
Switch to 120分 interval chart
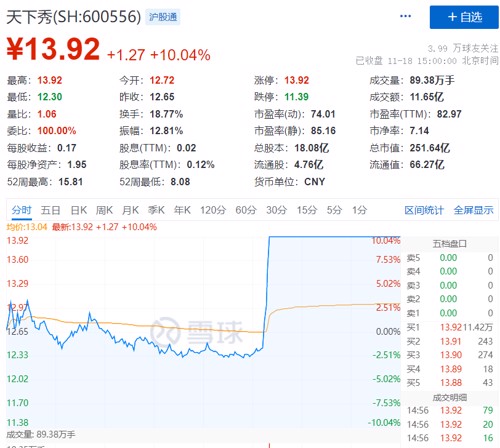click(x=213, y=210)
